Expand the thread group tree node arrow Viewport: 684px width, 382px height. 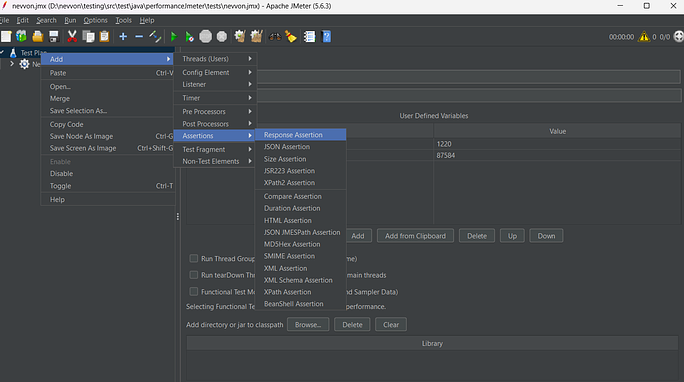point(12,64)
